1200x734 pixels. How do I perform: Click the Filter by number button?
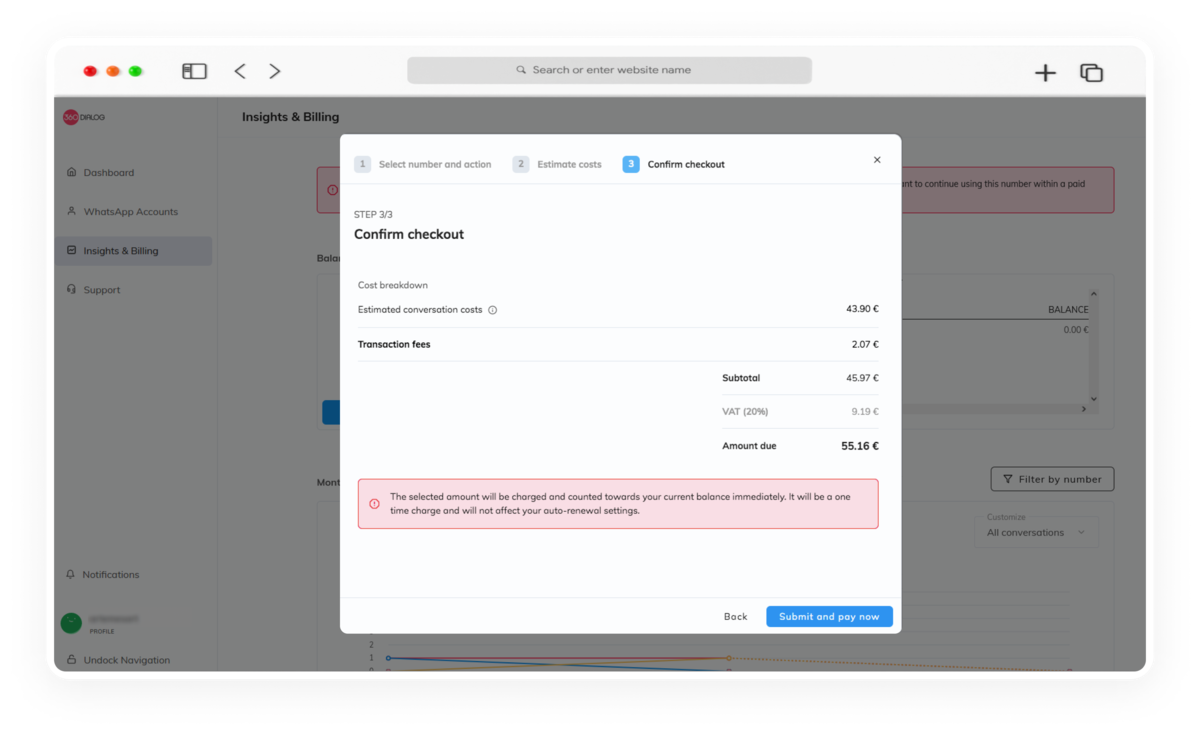(x=1052, y=479)
